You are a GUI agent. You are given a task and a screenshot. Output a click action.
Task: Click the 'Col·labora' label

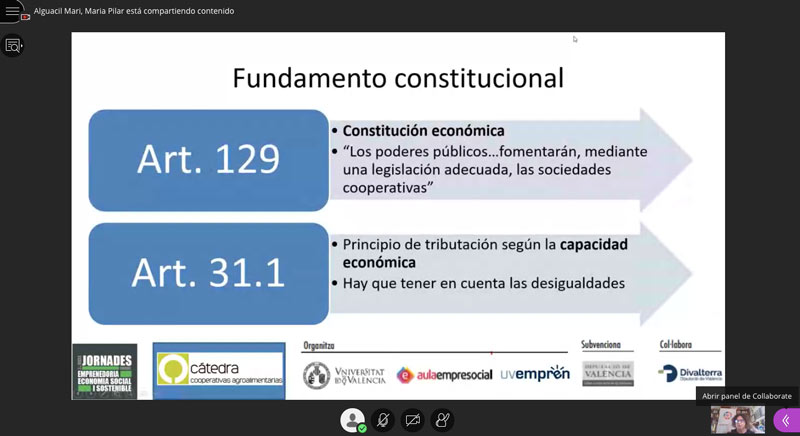click(x=676, y=345)
